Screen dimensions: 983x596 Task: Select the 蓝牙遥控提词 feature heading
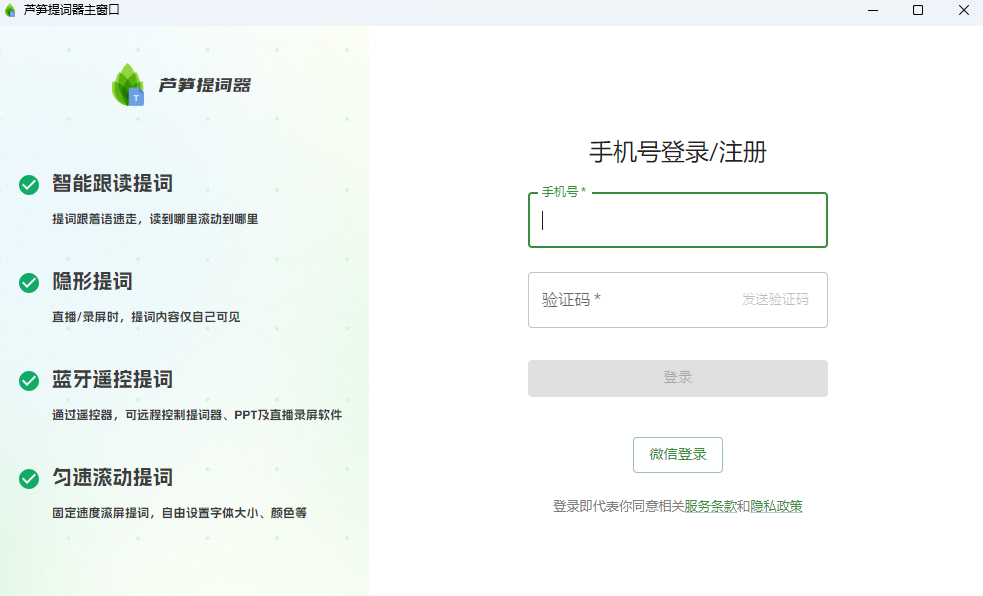click(112, 380)
